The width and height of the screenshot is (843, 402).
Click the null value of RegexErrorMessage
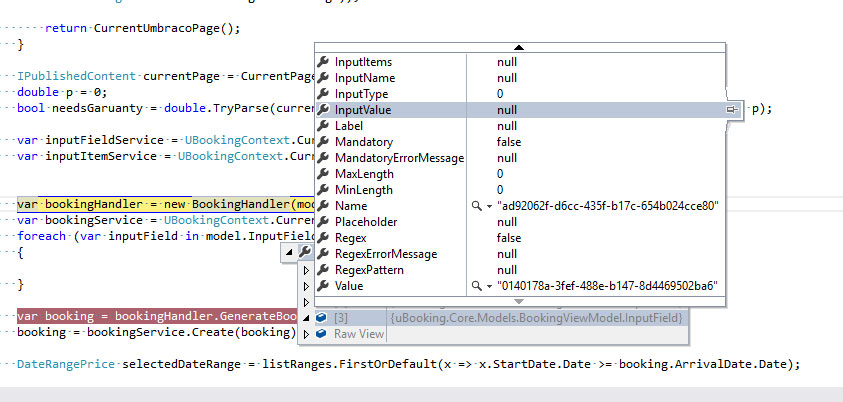coord(507,254)
